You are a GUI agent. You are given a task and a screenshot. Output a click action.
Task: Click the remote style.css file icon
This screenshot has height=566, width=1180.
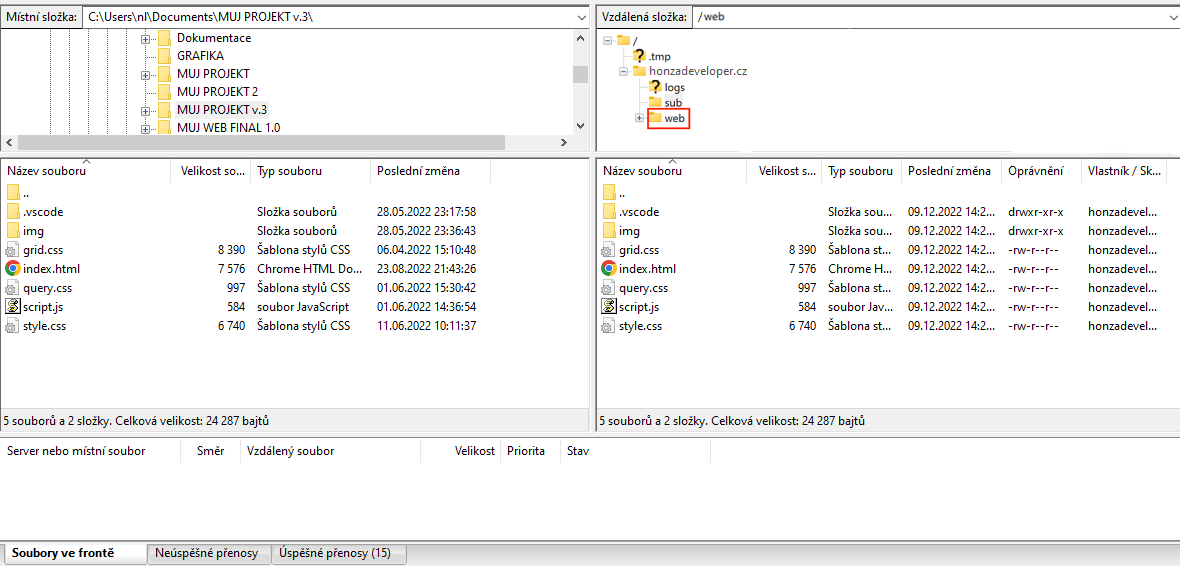(x=609, y=326)
